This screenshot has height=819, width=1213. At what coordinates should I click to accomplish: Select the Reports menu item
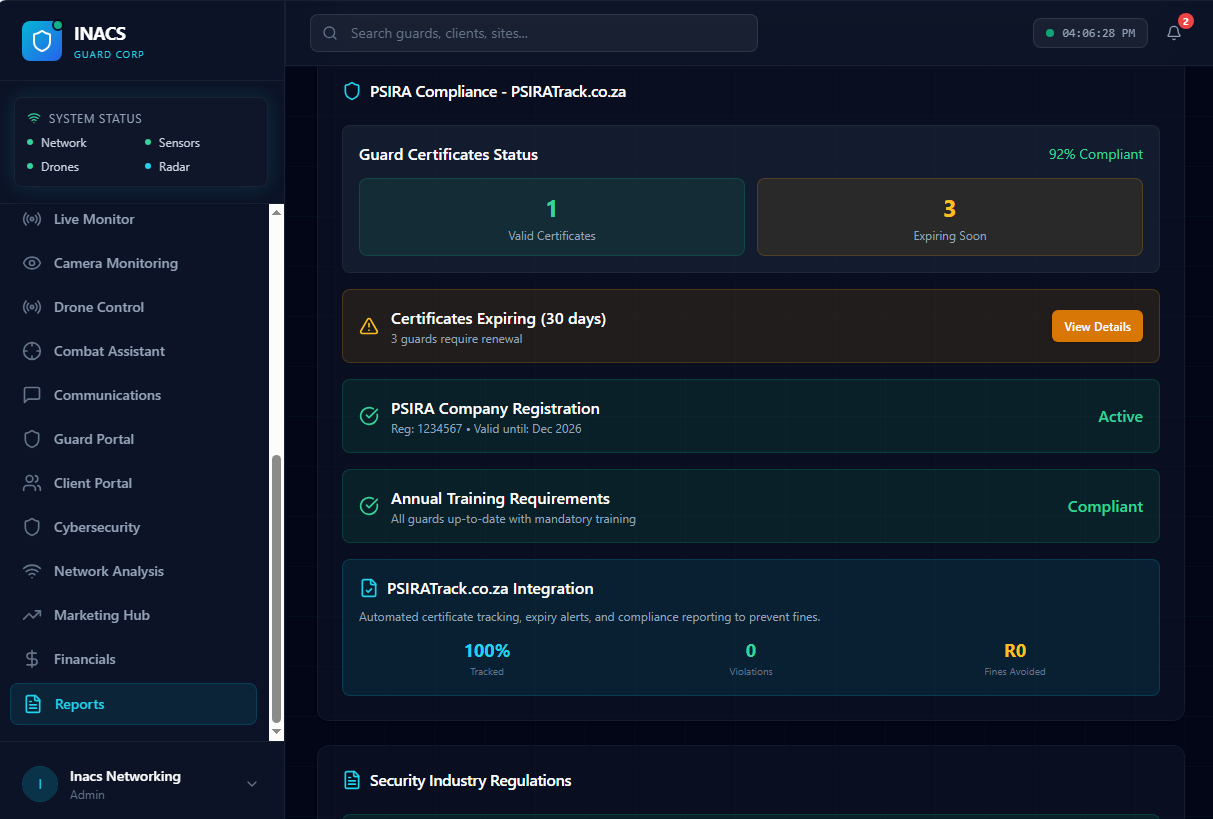point(133,704)
